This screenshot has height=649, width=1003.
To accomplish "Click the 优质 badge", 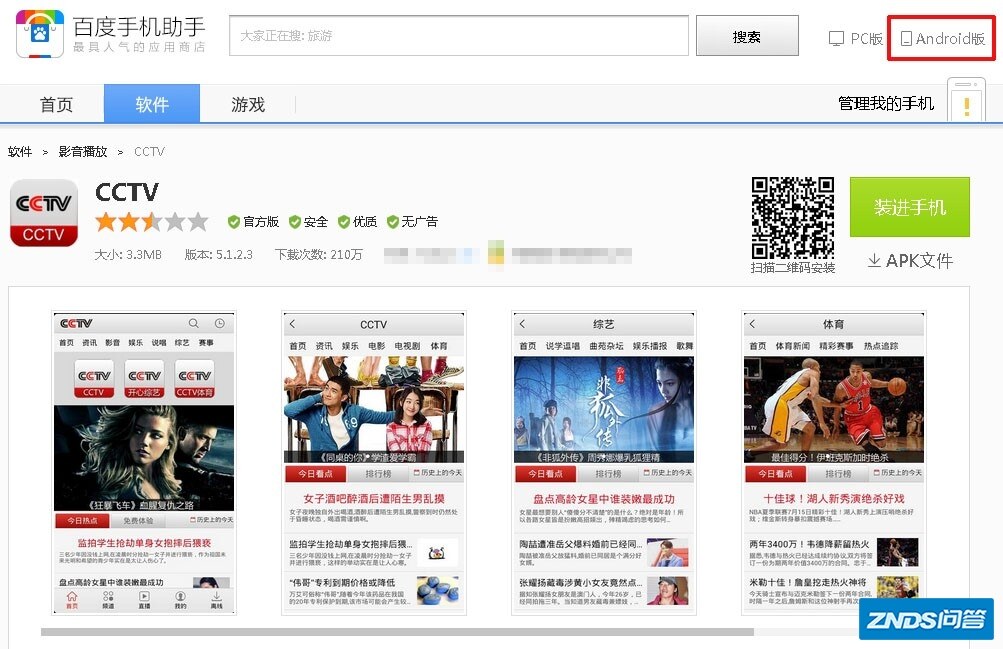I will (x=358, y=222).
